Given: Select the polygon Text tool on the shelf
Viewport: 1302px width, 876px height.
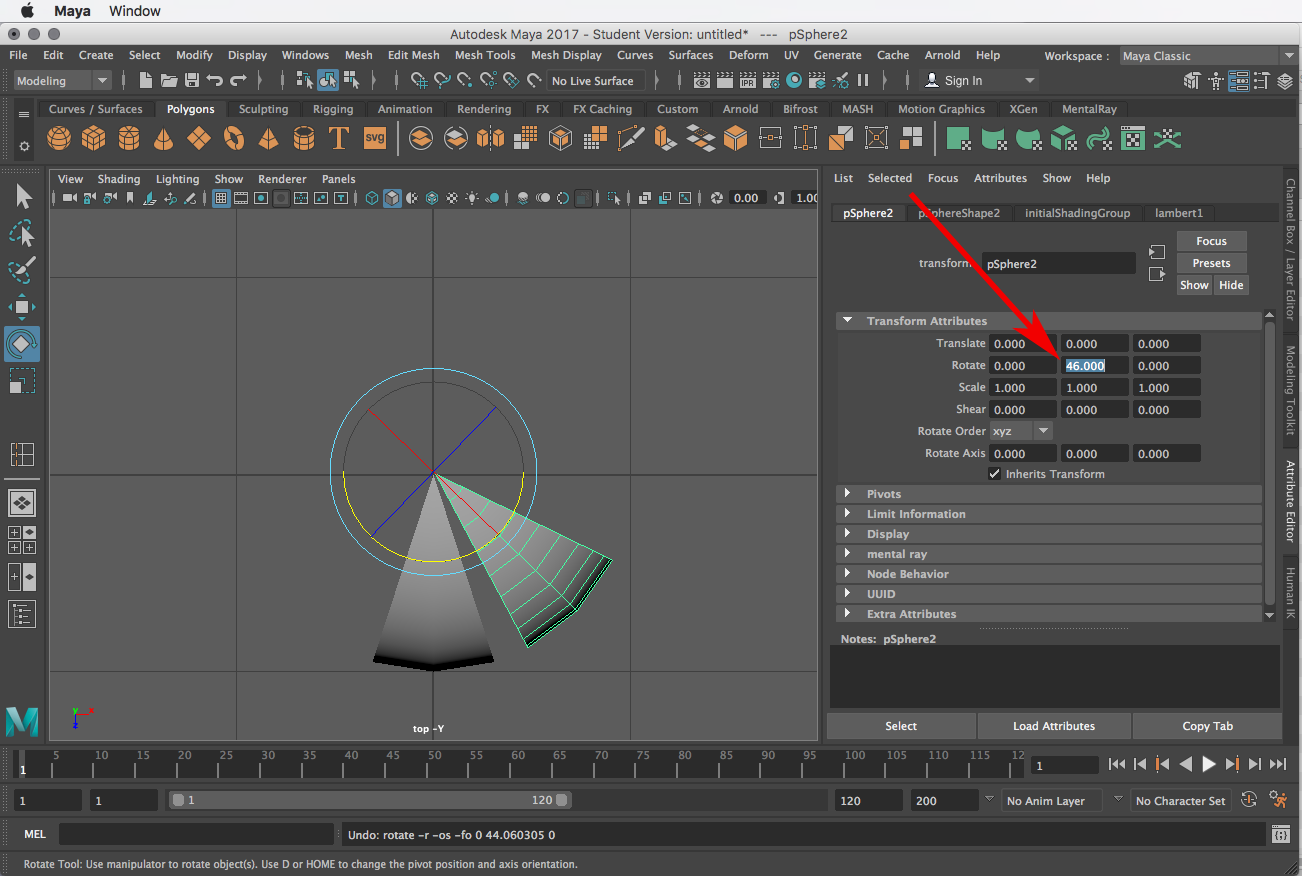Looking at the screenshot, I should click(338, 139).
